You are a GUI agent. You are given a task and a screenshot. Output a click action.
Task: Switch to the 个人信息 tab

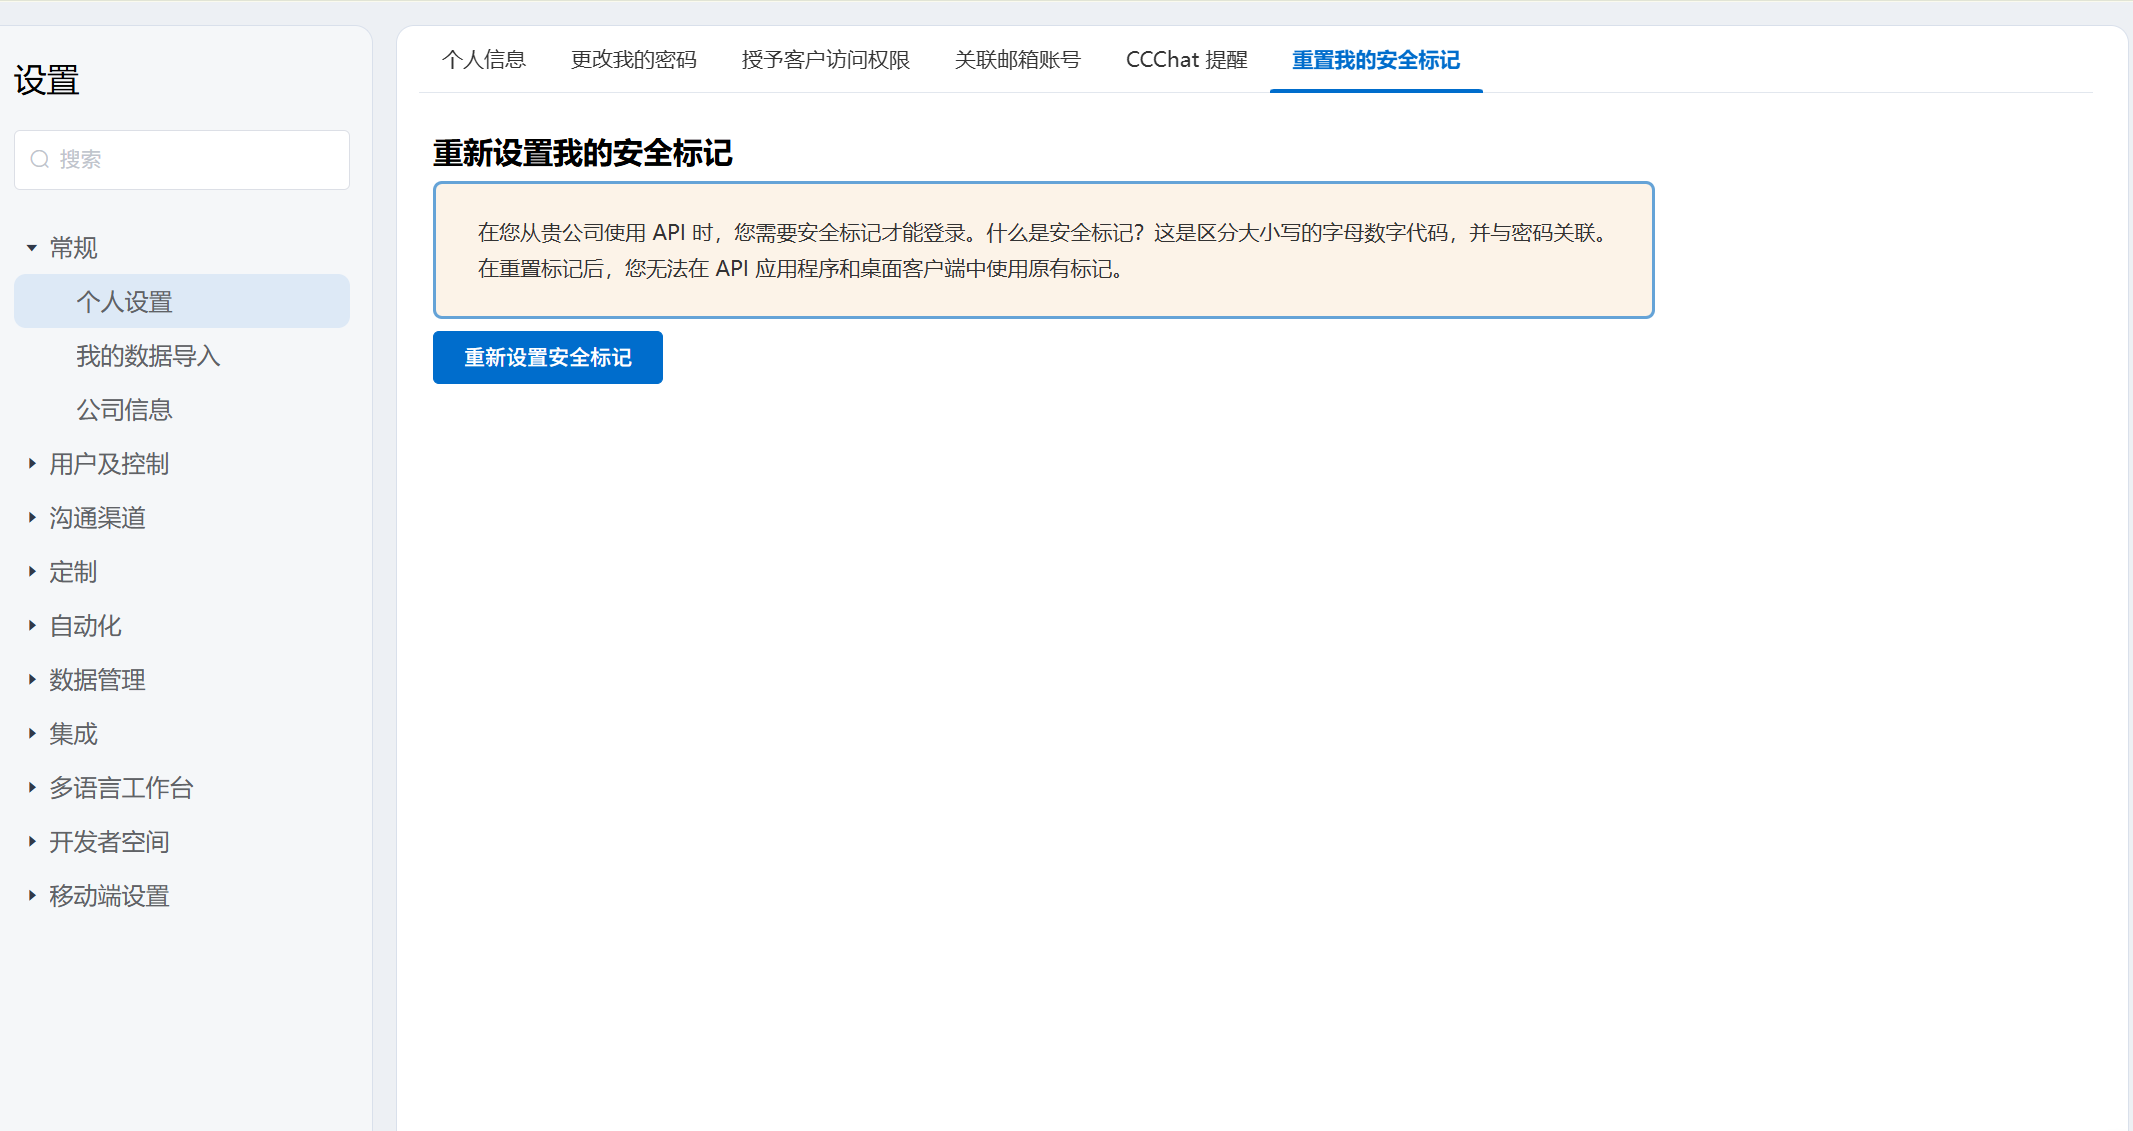click(x=484, y=60)
